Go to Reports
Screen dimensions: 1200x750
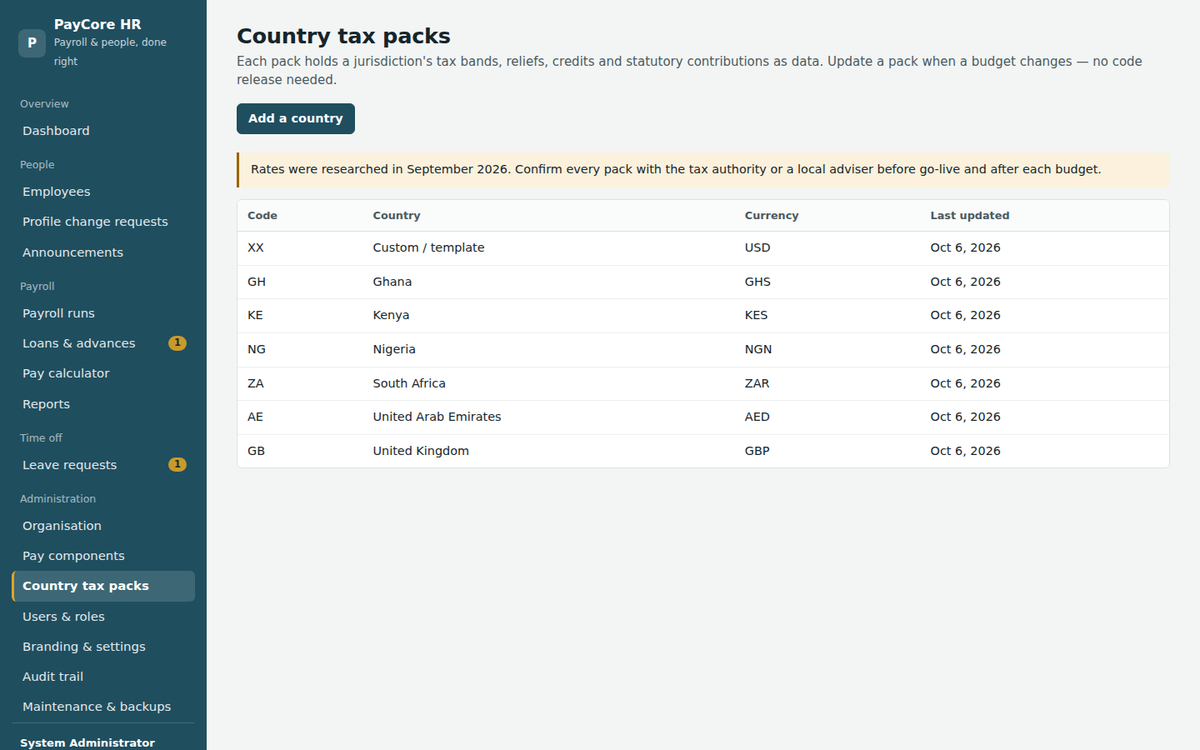[x=103, y=404]
